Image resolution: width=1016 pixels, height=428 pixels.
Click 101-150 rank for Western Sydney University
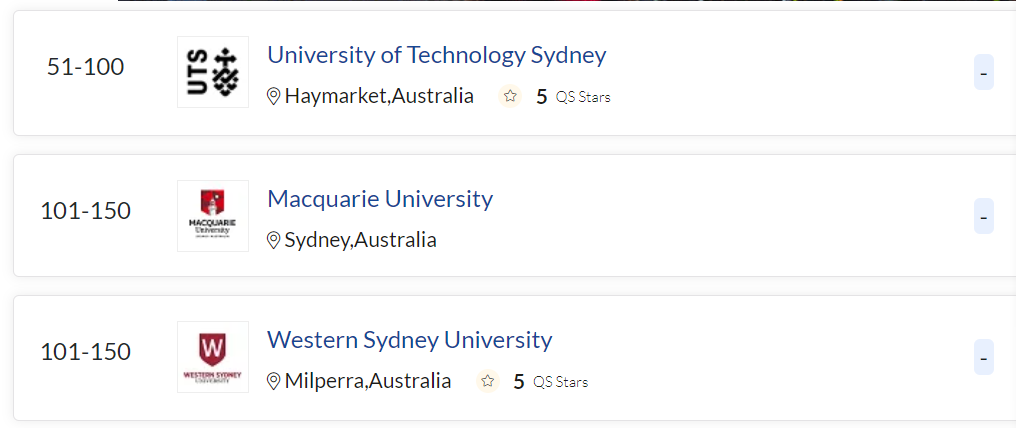pyautogui.click(x=86, y=353)
